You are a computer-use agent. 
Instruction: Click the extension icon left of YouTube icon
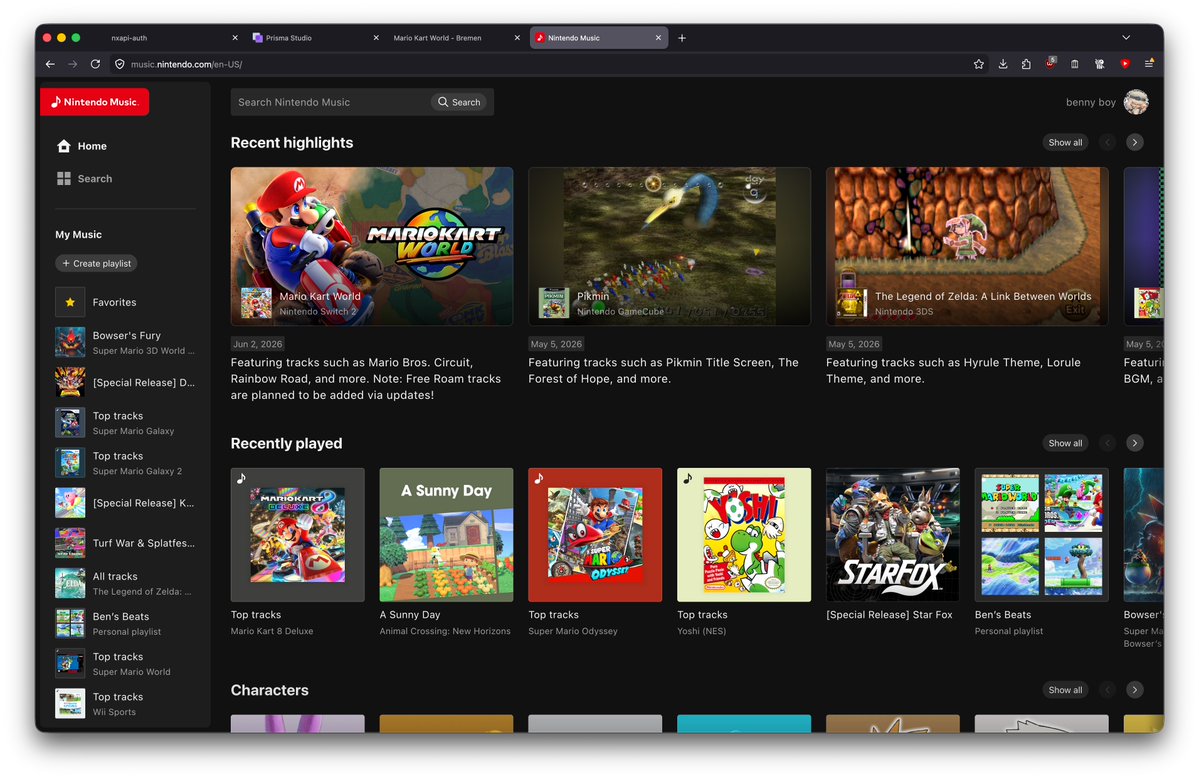pyautogui.click(x=1100, y=64)
